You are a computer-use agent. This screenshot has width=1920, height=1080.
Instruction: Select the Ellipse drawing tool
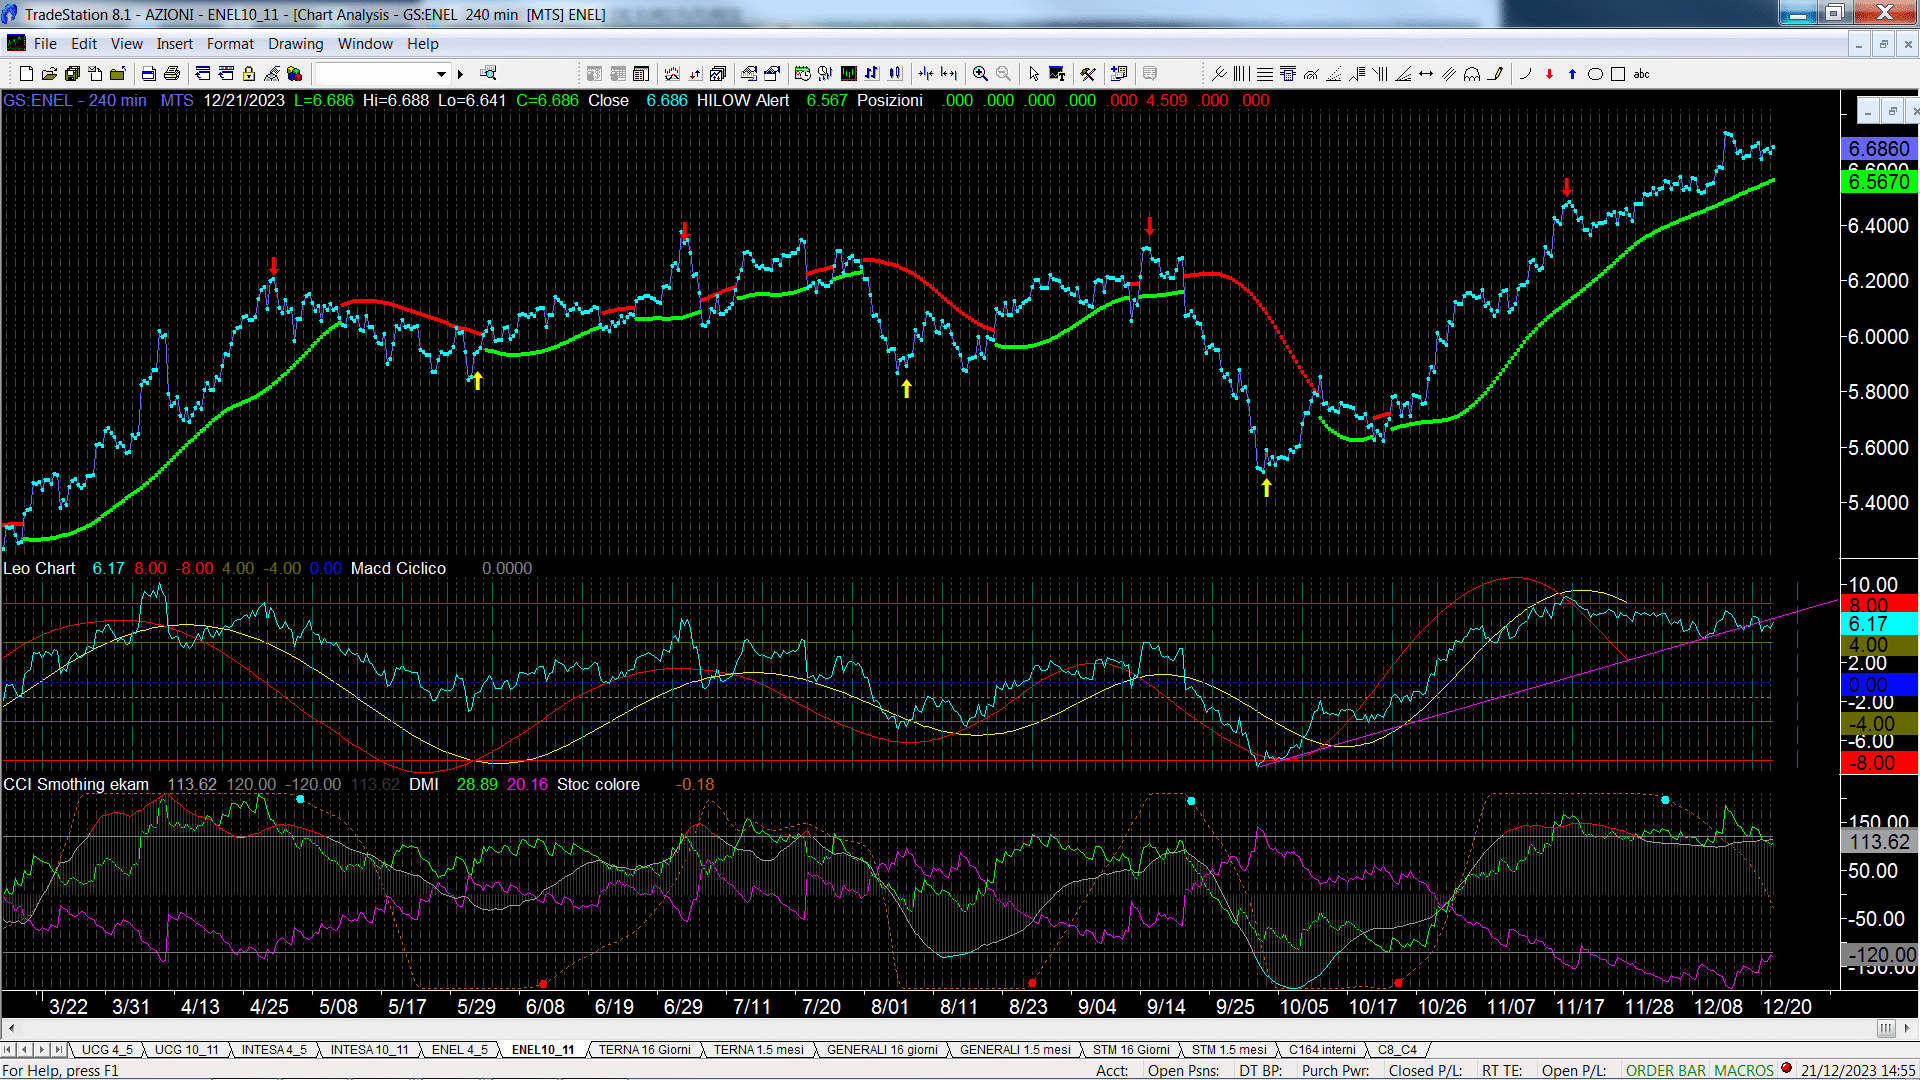[x=1595, y=73]
